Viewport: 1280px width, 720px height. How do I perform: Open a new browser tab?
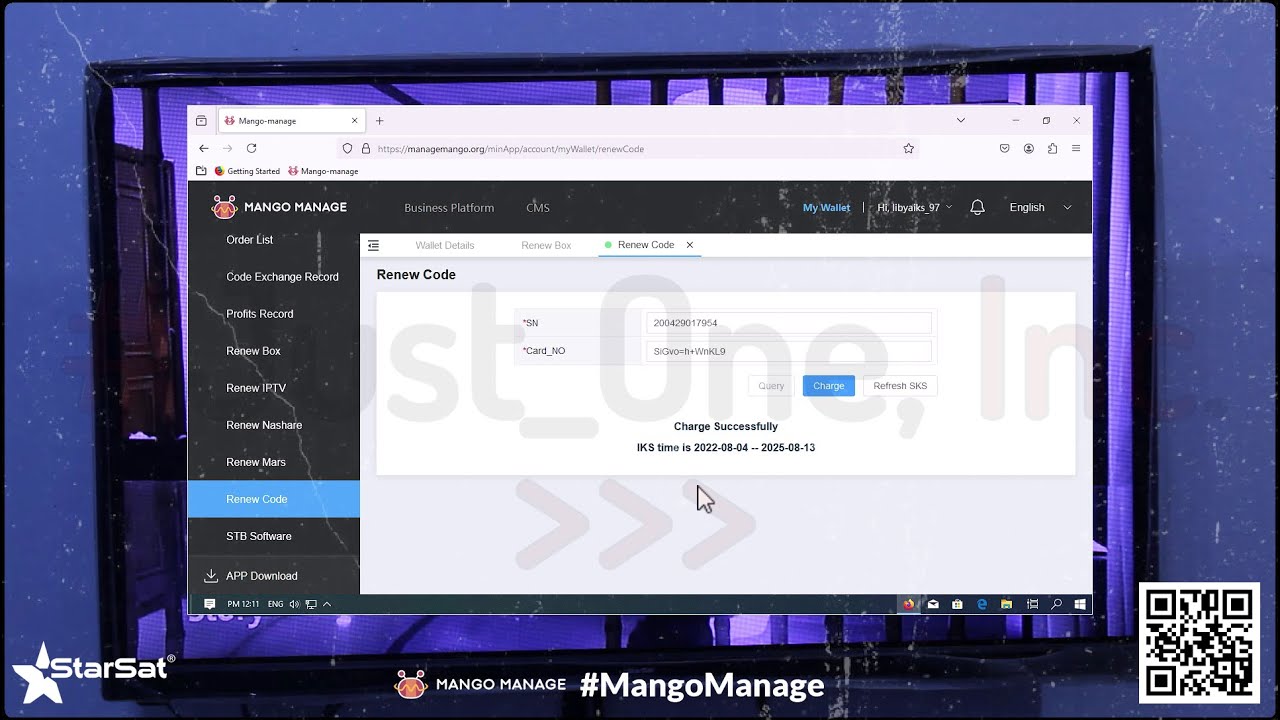(x=379, y=121)
